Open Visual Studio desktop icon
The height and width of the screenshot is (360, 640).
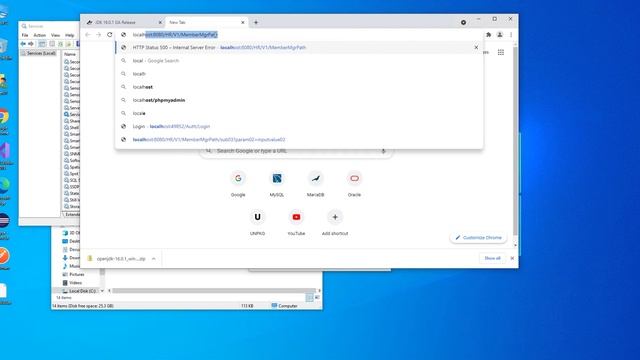pyautogui.click(x=5, y=156)
